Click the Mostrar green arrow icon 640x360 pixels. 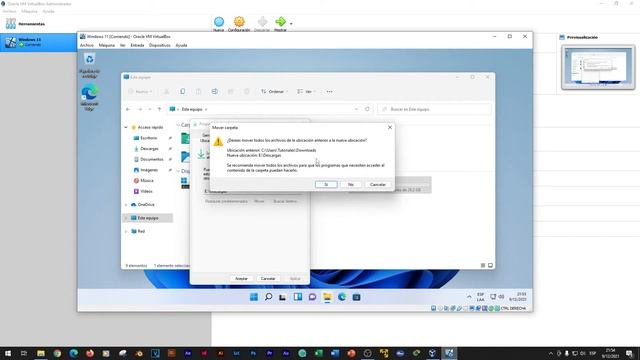(280, 23)
